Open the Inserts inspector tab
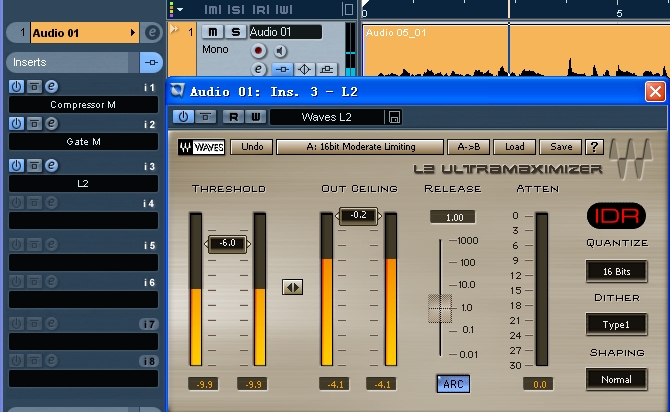 [x=68, y=62]
